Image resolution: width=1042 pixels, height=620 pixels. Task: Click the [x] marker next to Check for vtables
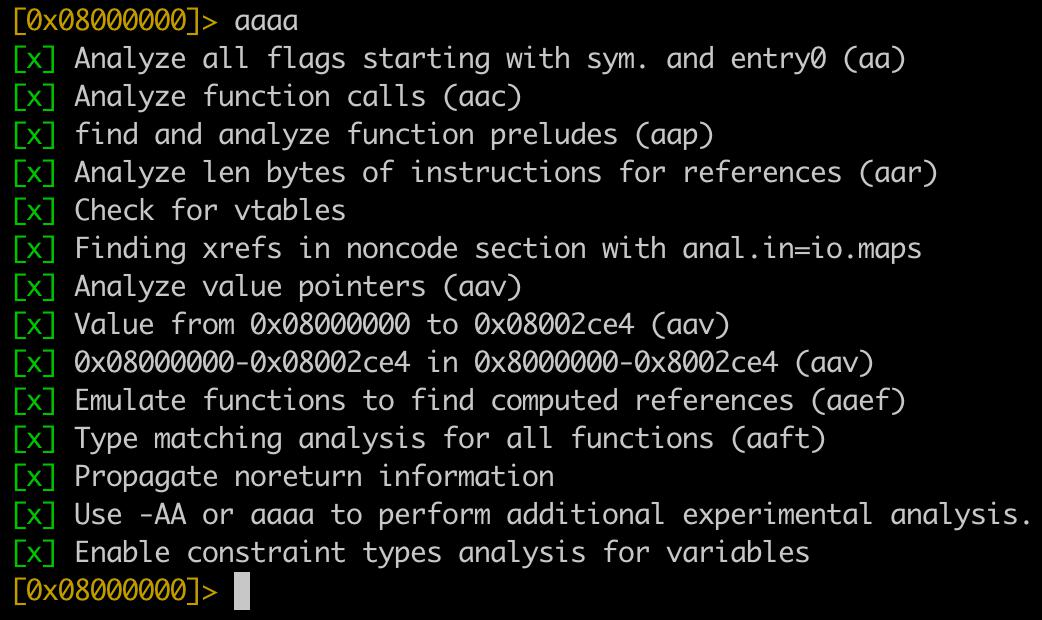(x=35, y=211)
